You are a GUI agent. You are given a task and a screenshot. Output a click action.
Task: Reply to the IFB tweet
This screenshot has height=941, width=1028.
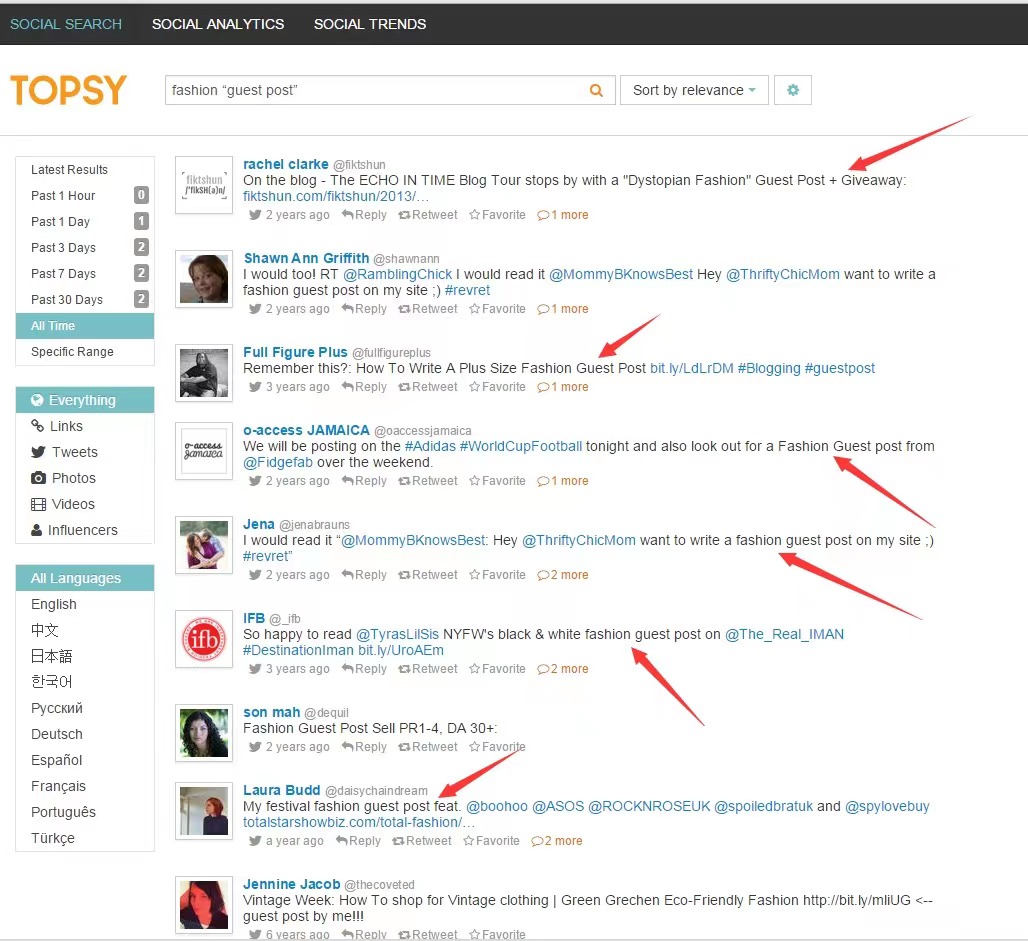[365, 669]
